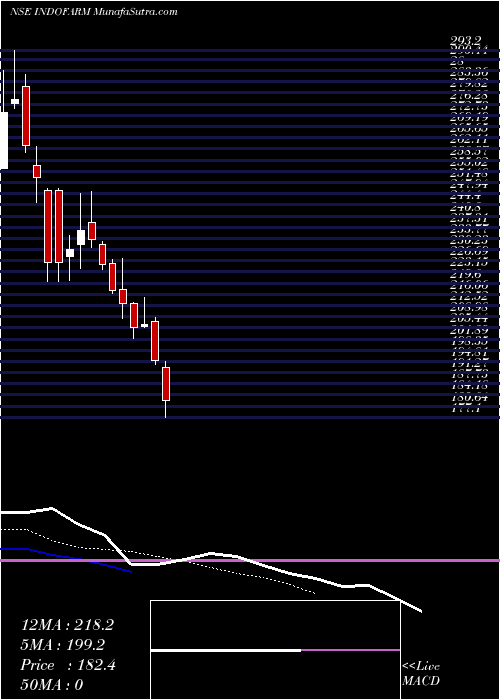Image resolution: width=500 pixels, height=700 pixels.
Task: Click the last red candle at chart bottom
Action: (x=166, y=384)
